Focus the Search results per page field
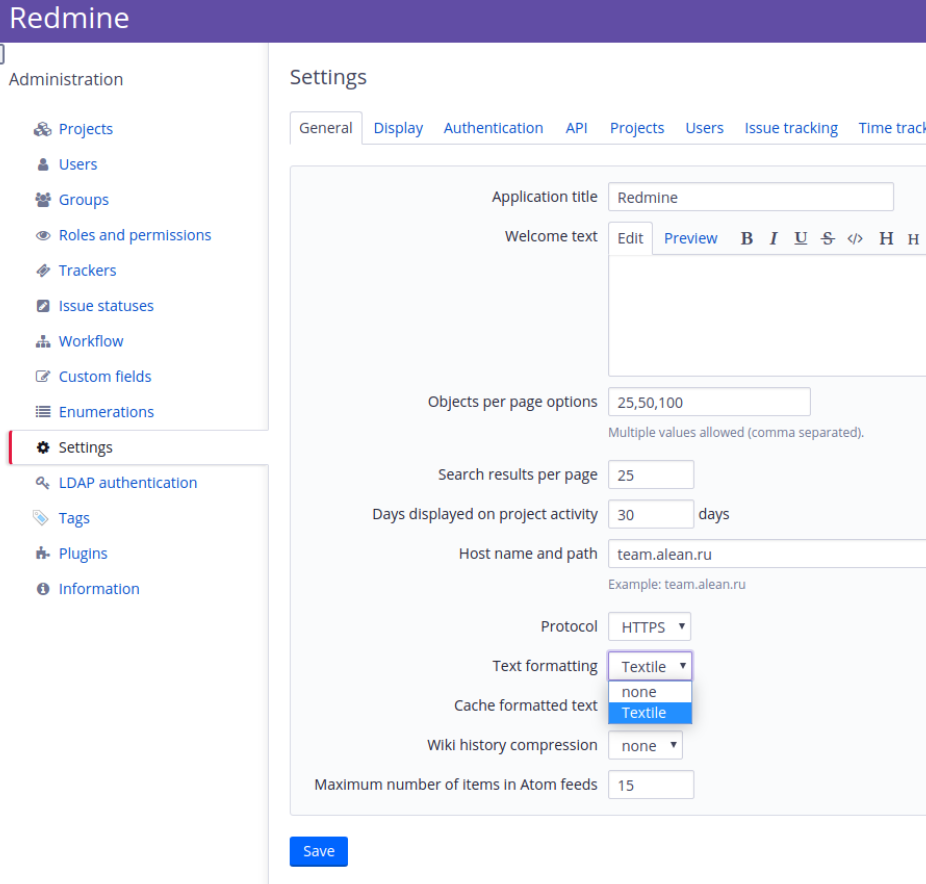Image resolution: width=926 pixels, height=884 pixels. 651,475
